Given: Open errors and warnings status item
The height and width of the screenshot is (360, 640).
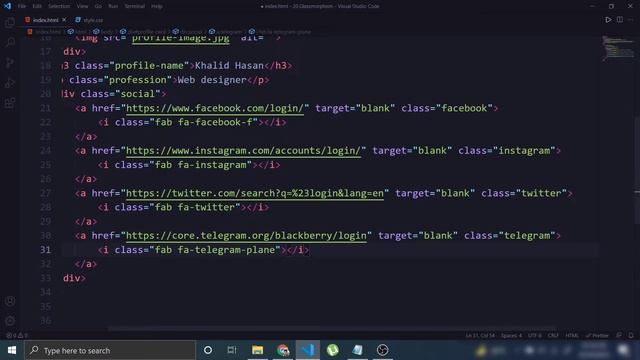Looking at the screenshot, I should click(x=17, y=336).
